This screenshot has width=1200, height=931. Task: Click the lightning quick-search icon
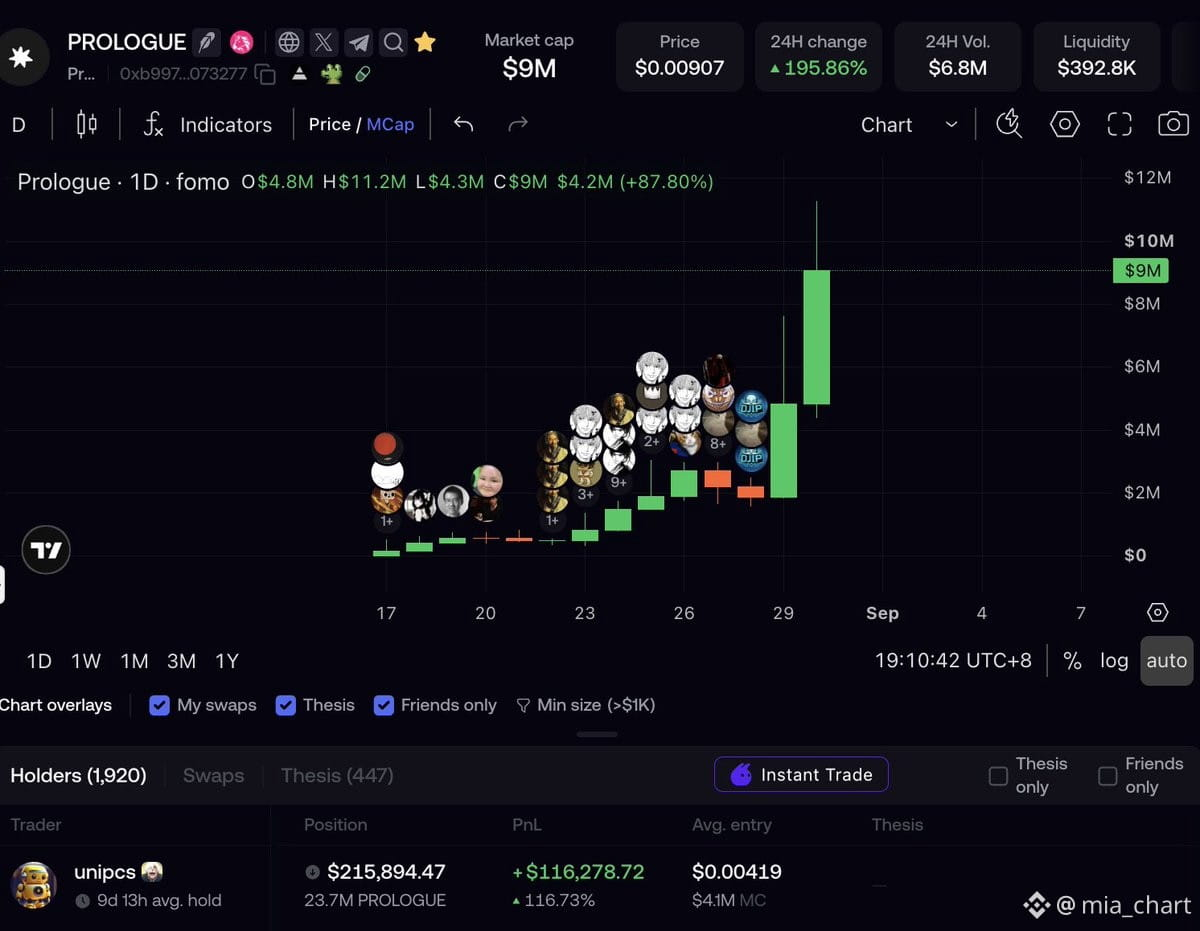(x=1009, y=124)
